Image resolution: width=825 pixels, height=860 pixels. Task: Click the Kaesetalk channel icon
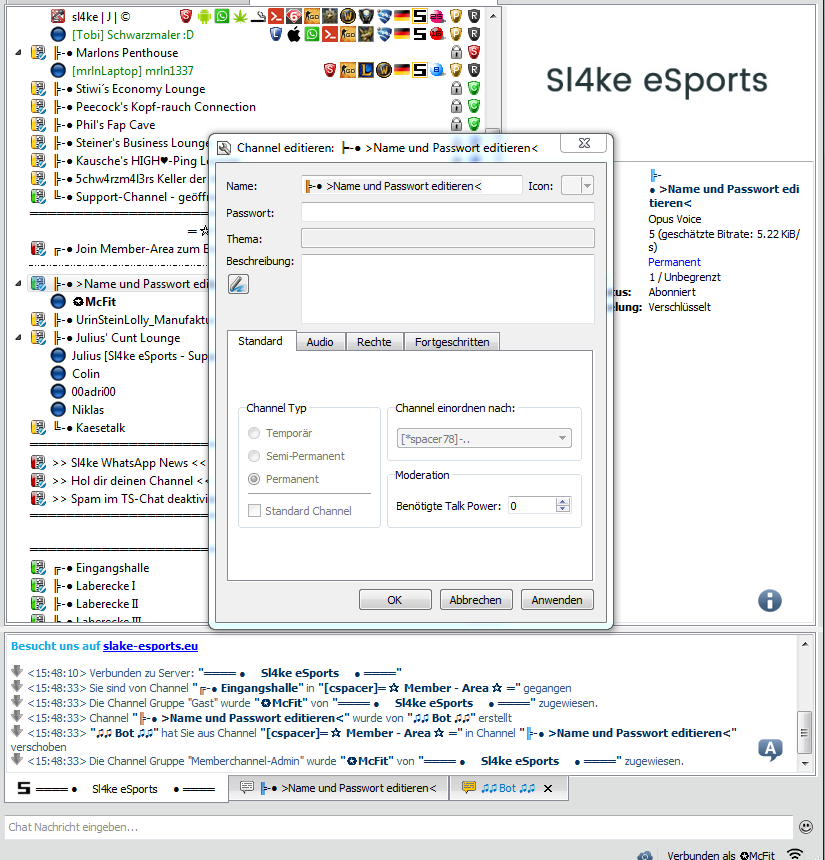[x=38, y=427]
